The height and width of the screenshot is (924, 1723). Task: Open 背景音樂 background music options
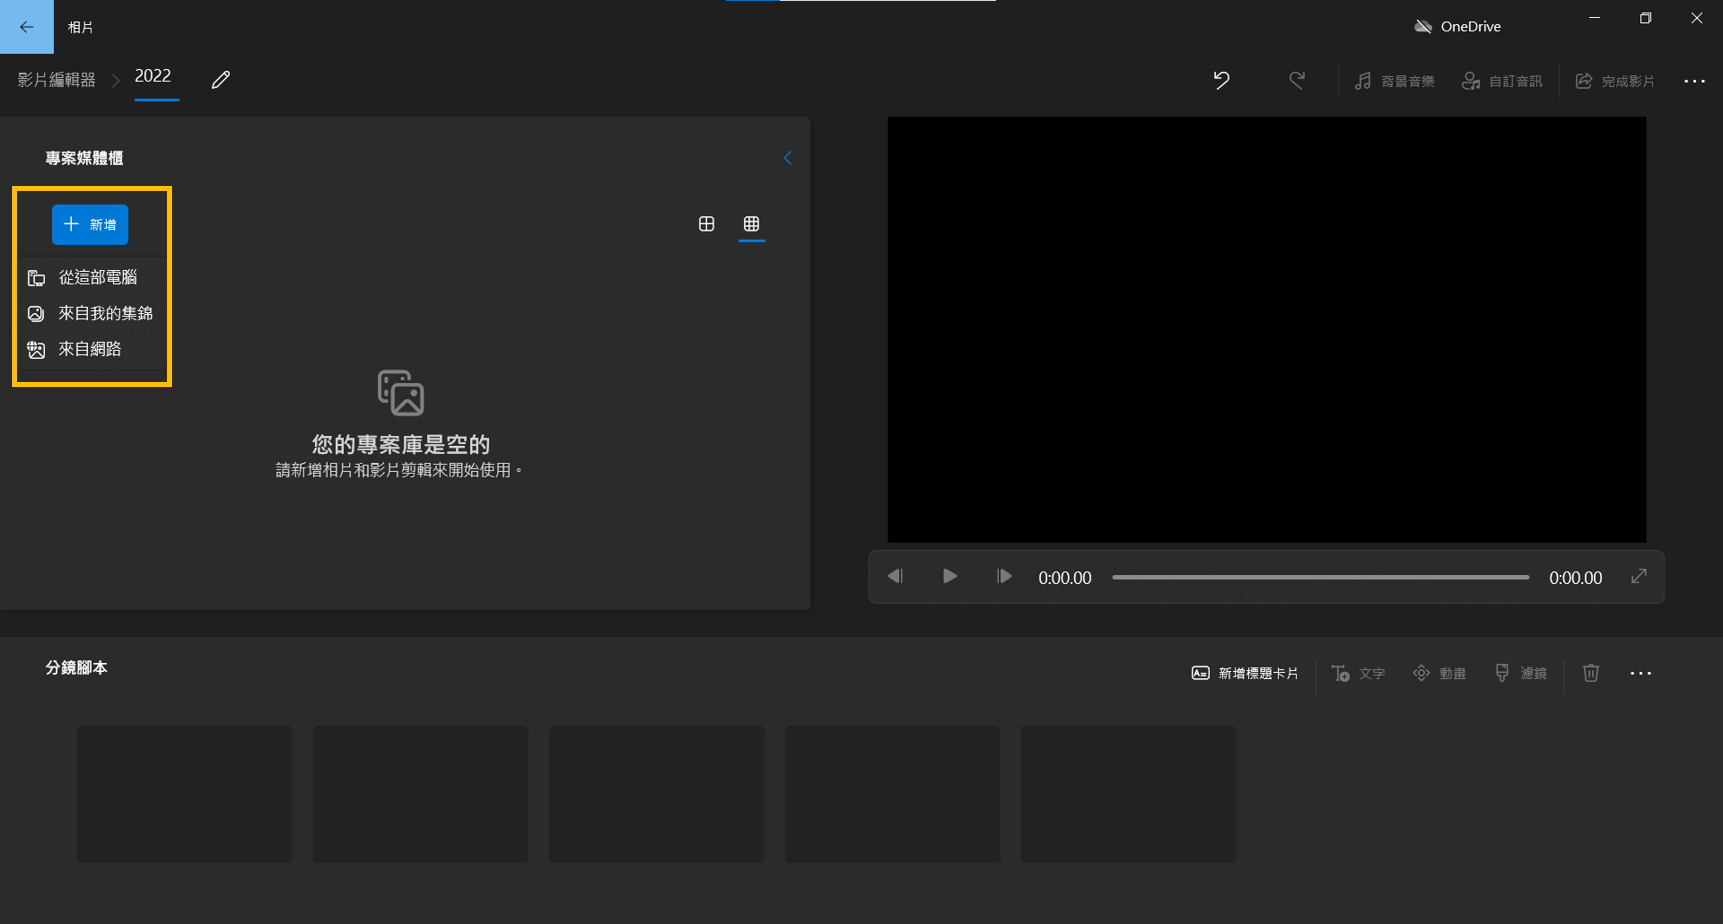[x=1394, y=81]
